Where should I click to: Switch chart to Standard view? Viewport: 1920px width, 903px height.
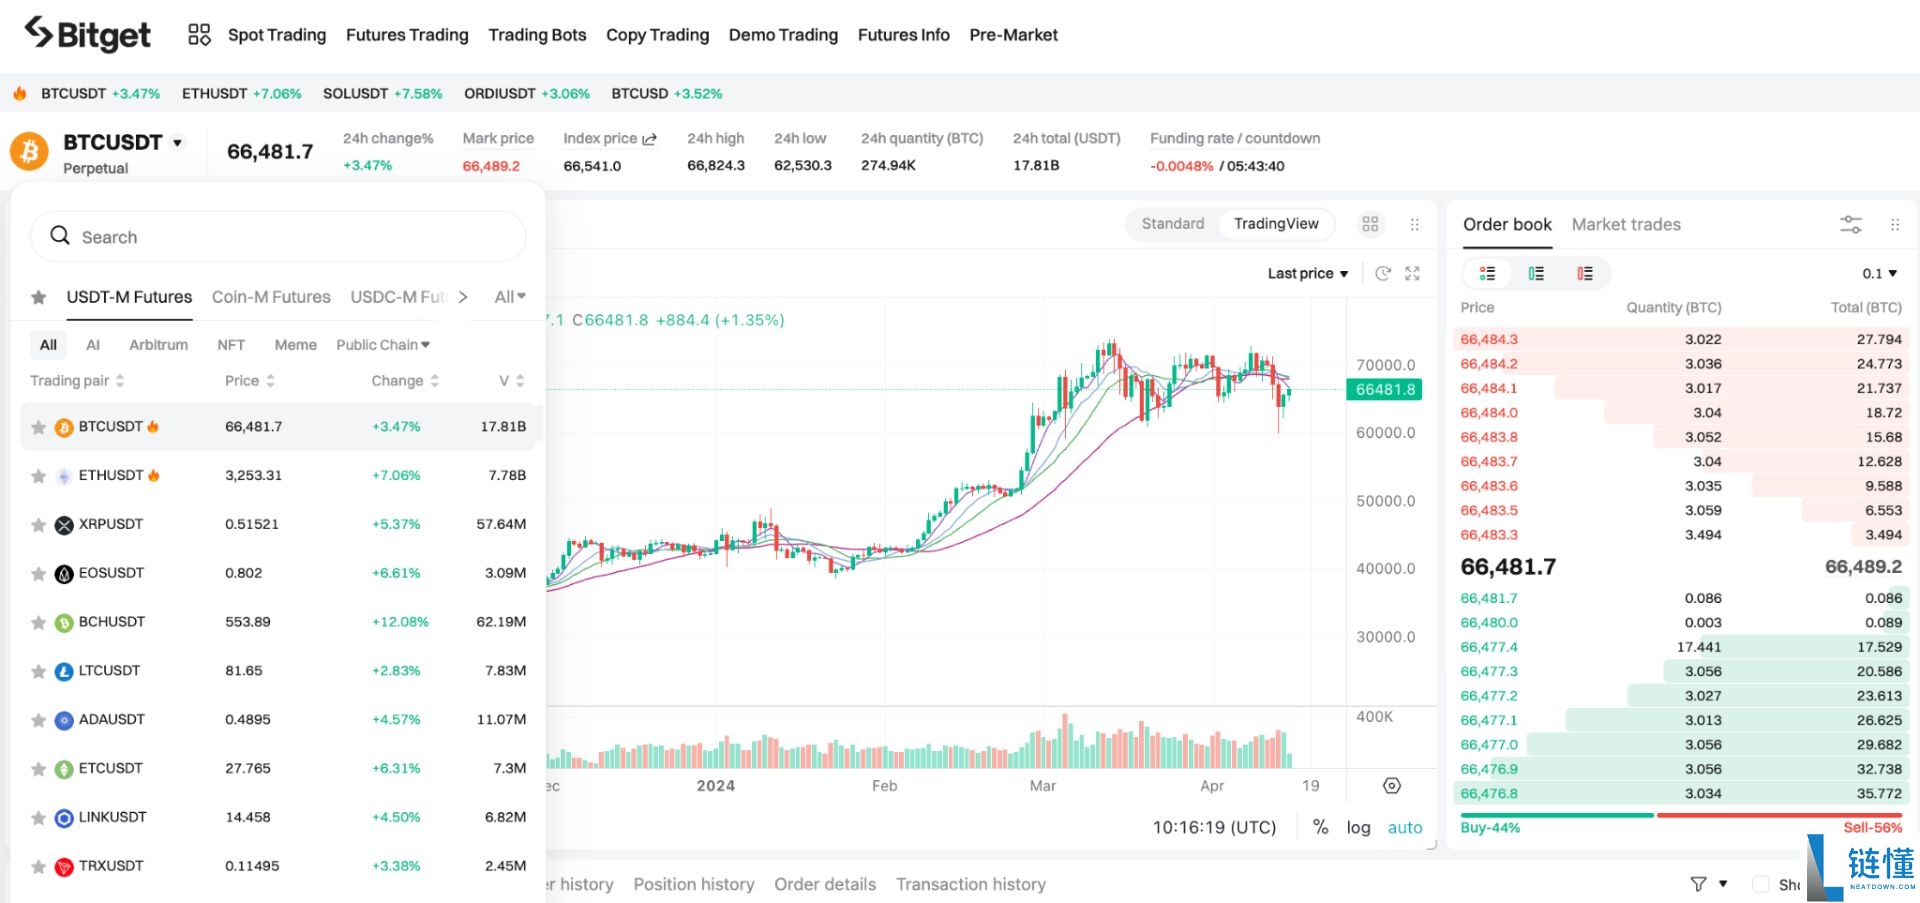1173,224
